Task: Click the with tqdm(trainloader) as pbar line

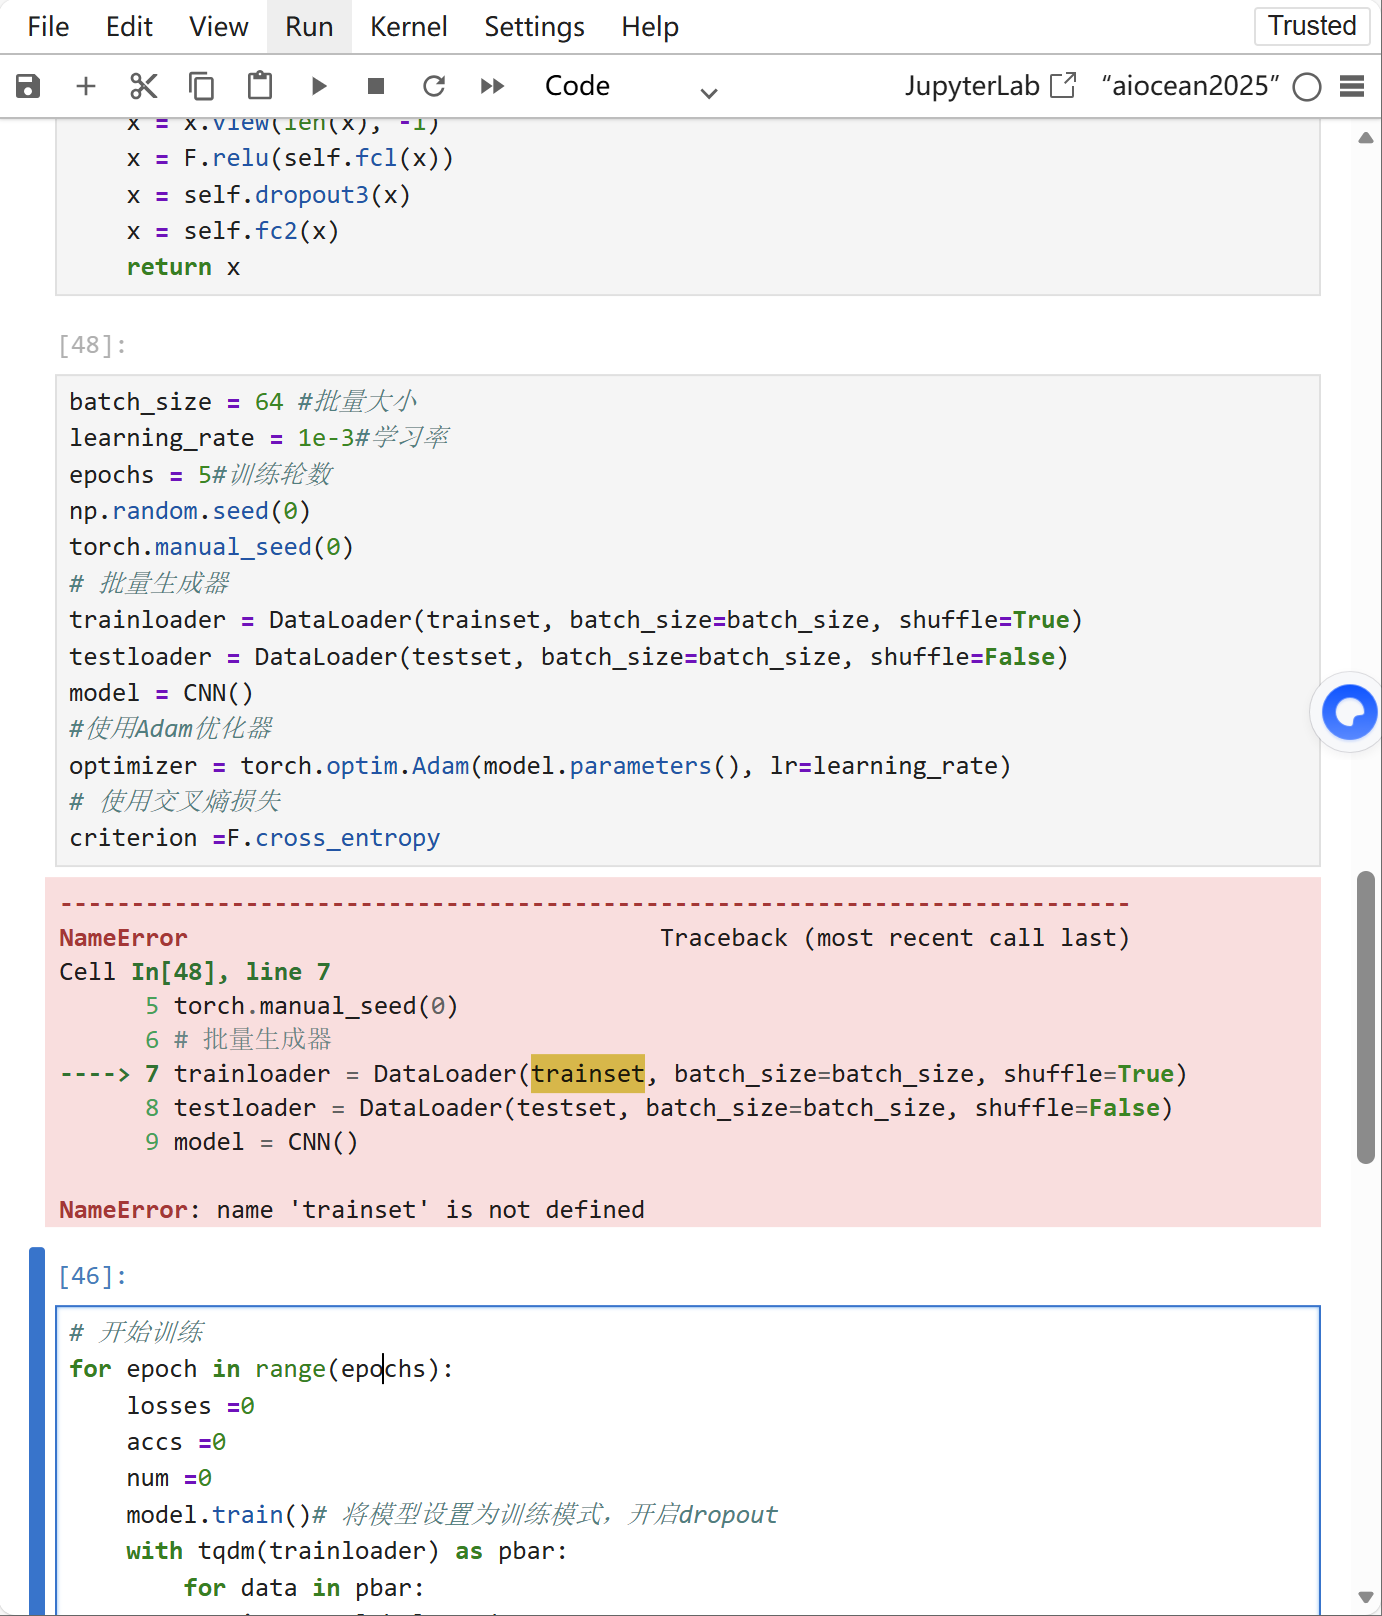Action: [x=346, y=1551]
